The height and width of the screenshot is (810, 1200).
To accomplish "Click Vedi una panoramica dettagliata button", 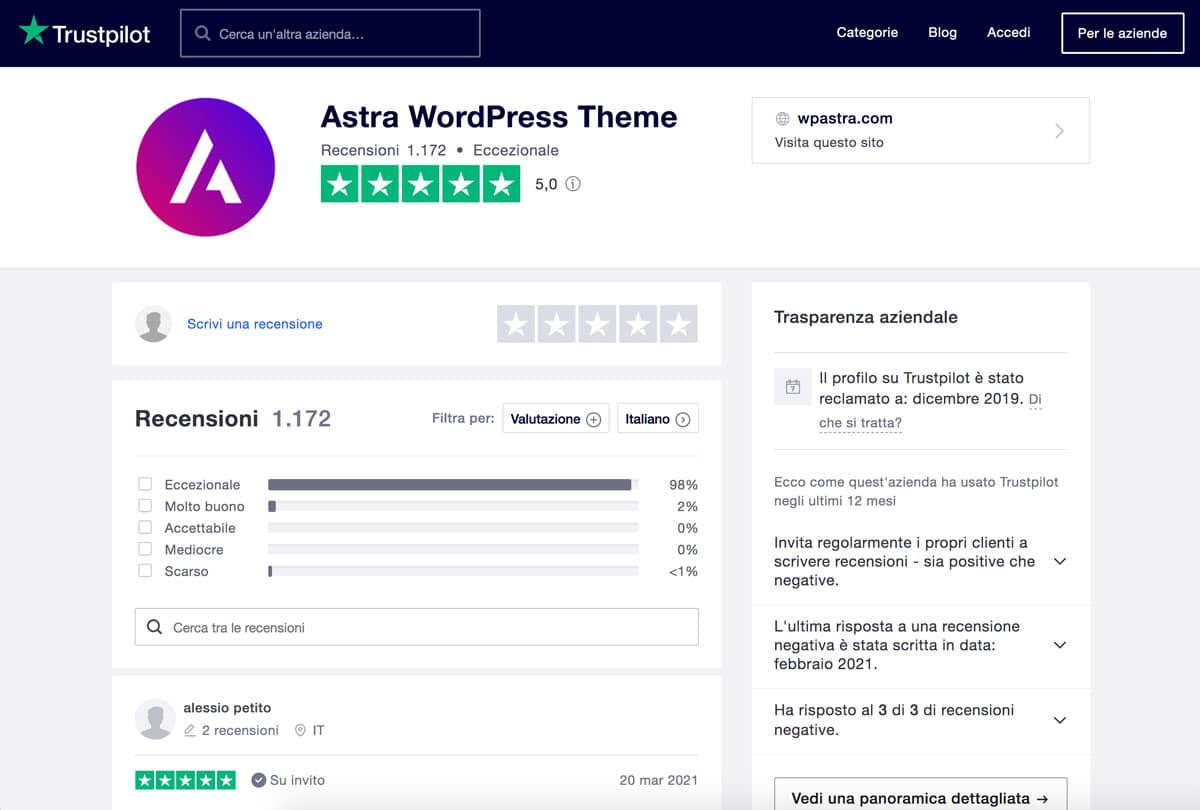I will click(920, 798).
